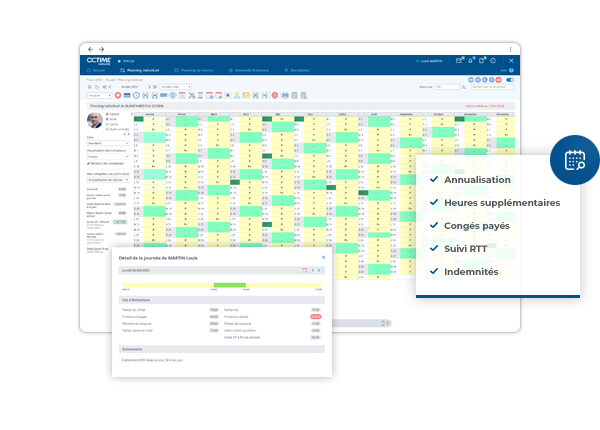Click the red plus add icon in toolbar
The height and width of the screenshot is (430, 600).
coord(118,95)
